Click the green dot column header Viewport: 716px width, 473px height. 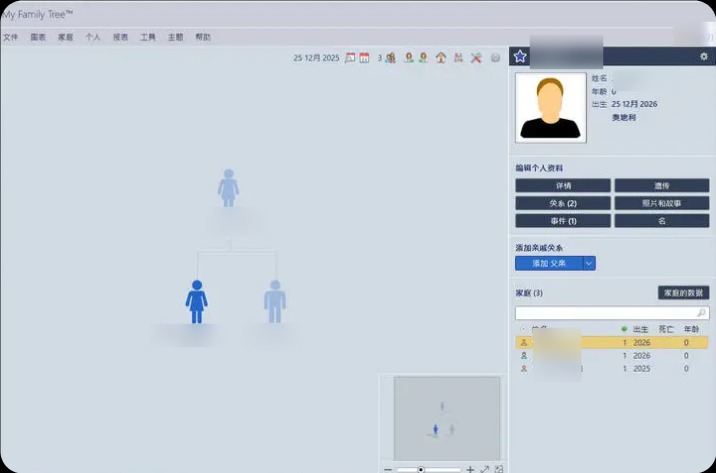click(624, 329)
